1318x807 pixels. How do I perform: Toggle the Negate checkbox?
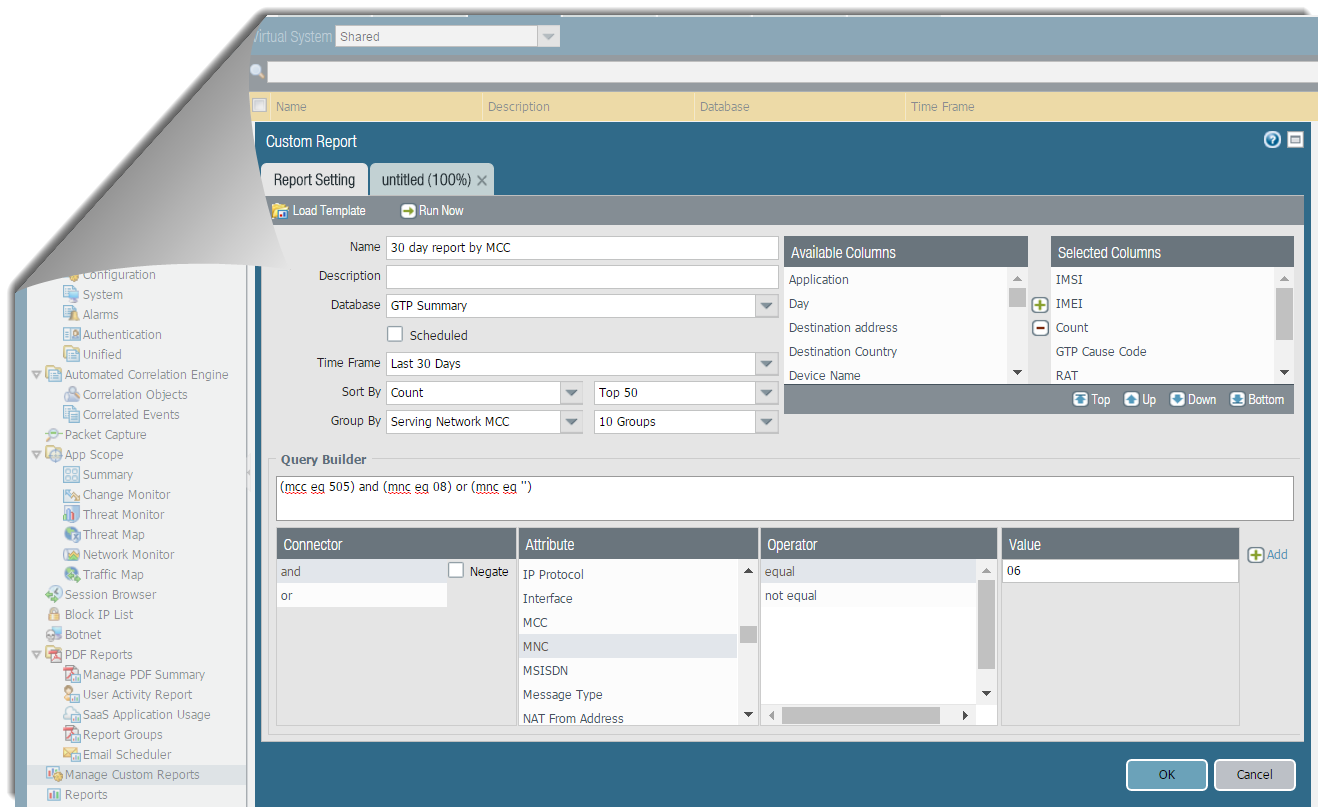tap(456, 571)
